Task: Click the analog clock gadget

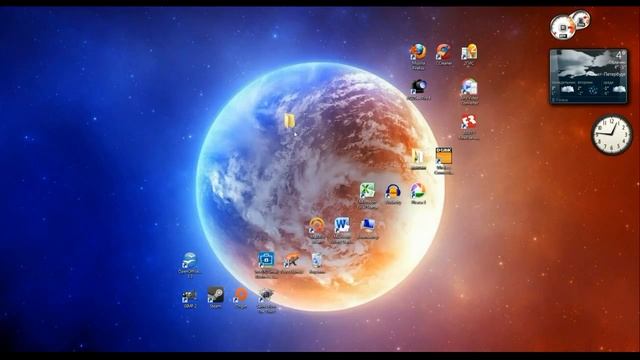Action: click(612, 135)
